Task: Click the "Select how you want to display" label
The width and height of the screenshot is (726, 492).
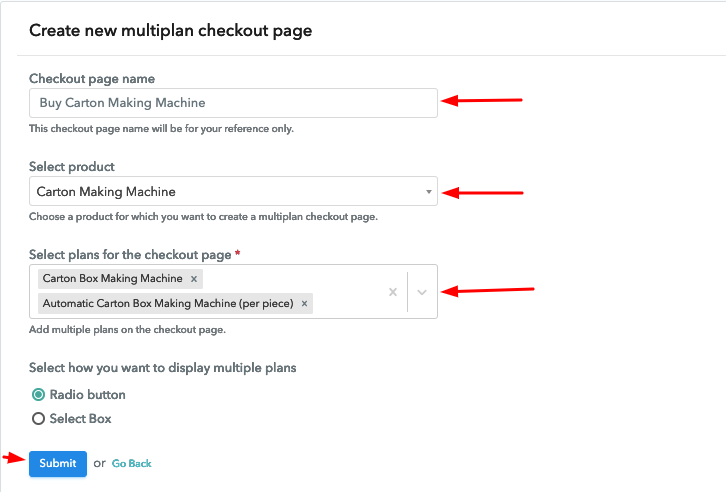Action: (x=163, y=368)
